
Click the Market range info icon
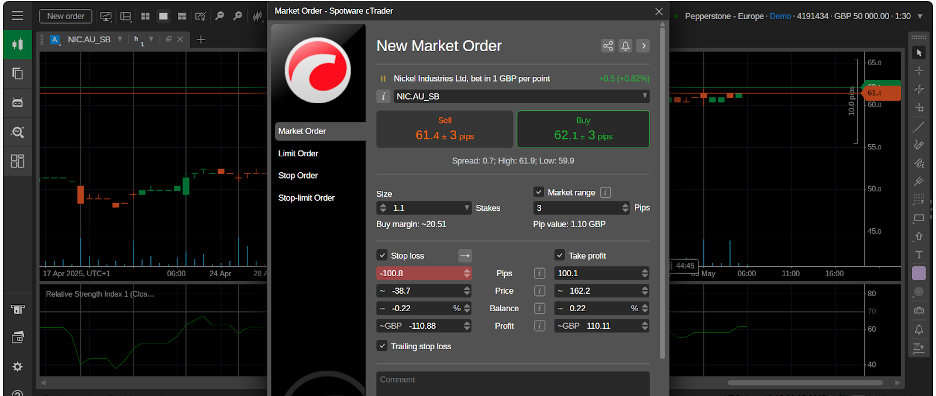pos(605,192)
